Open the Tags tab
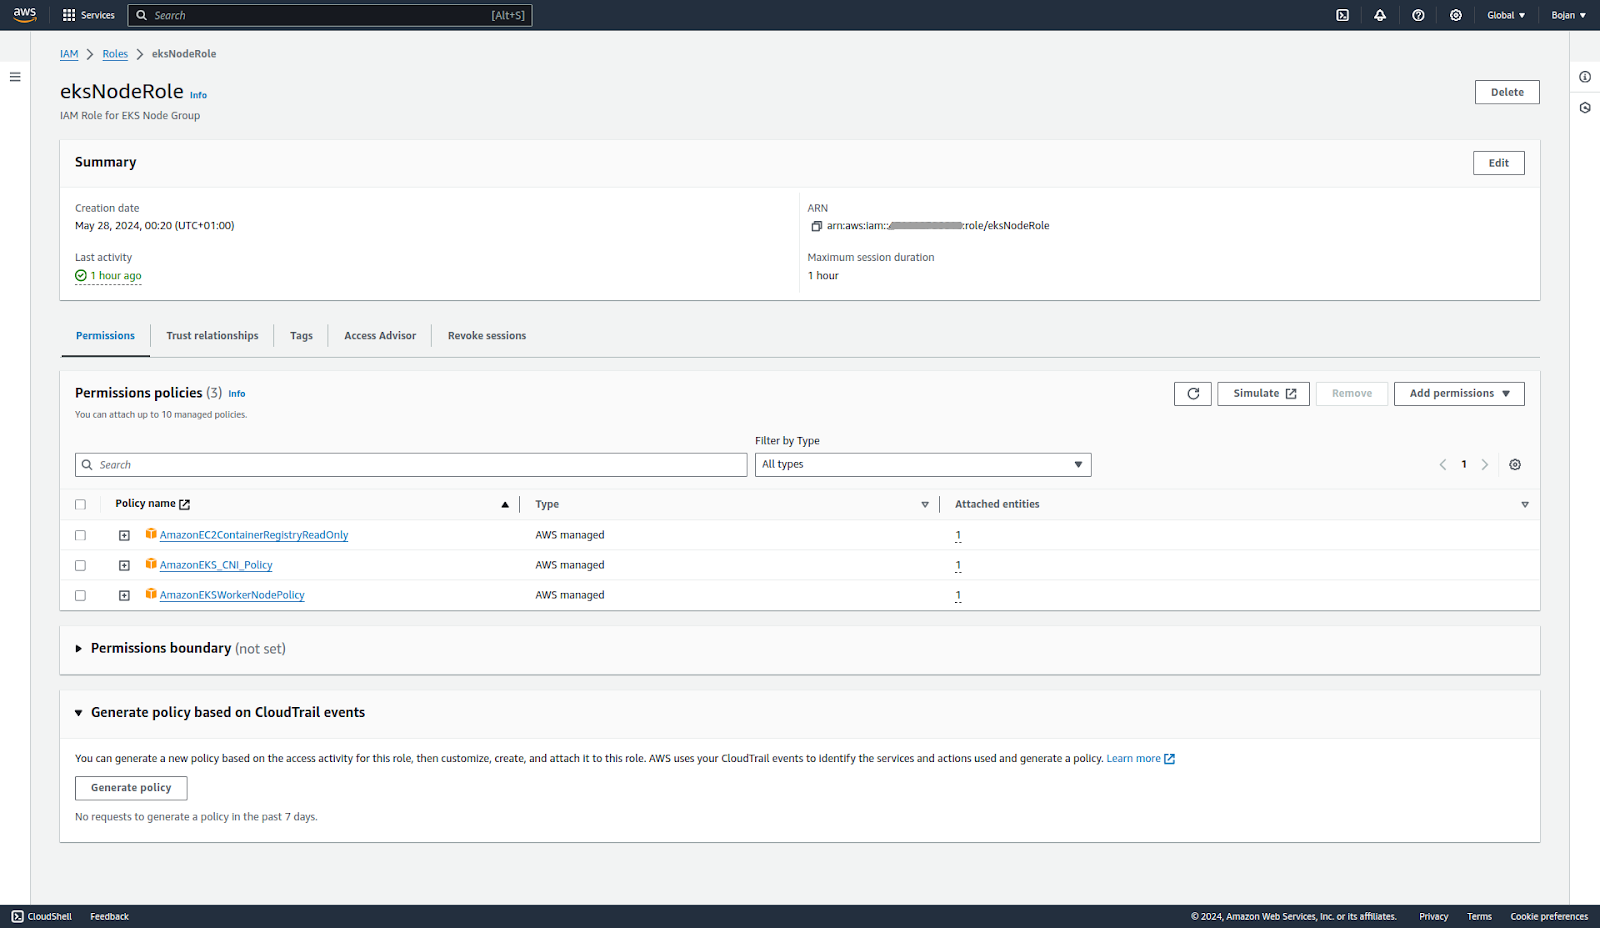The height and width of the screenshot is (928, 1600). [301, 336]
